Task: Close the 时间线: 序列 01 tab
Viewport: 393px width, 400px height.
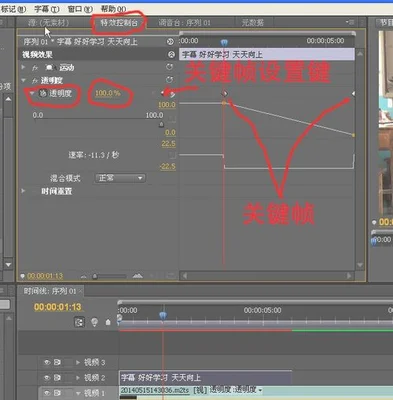Action: click(x=80, y=291)
